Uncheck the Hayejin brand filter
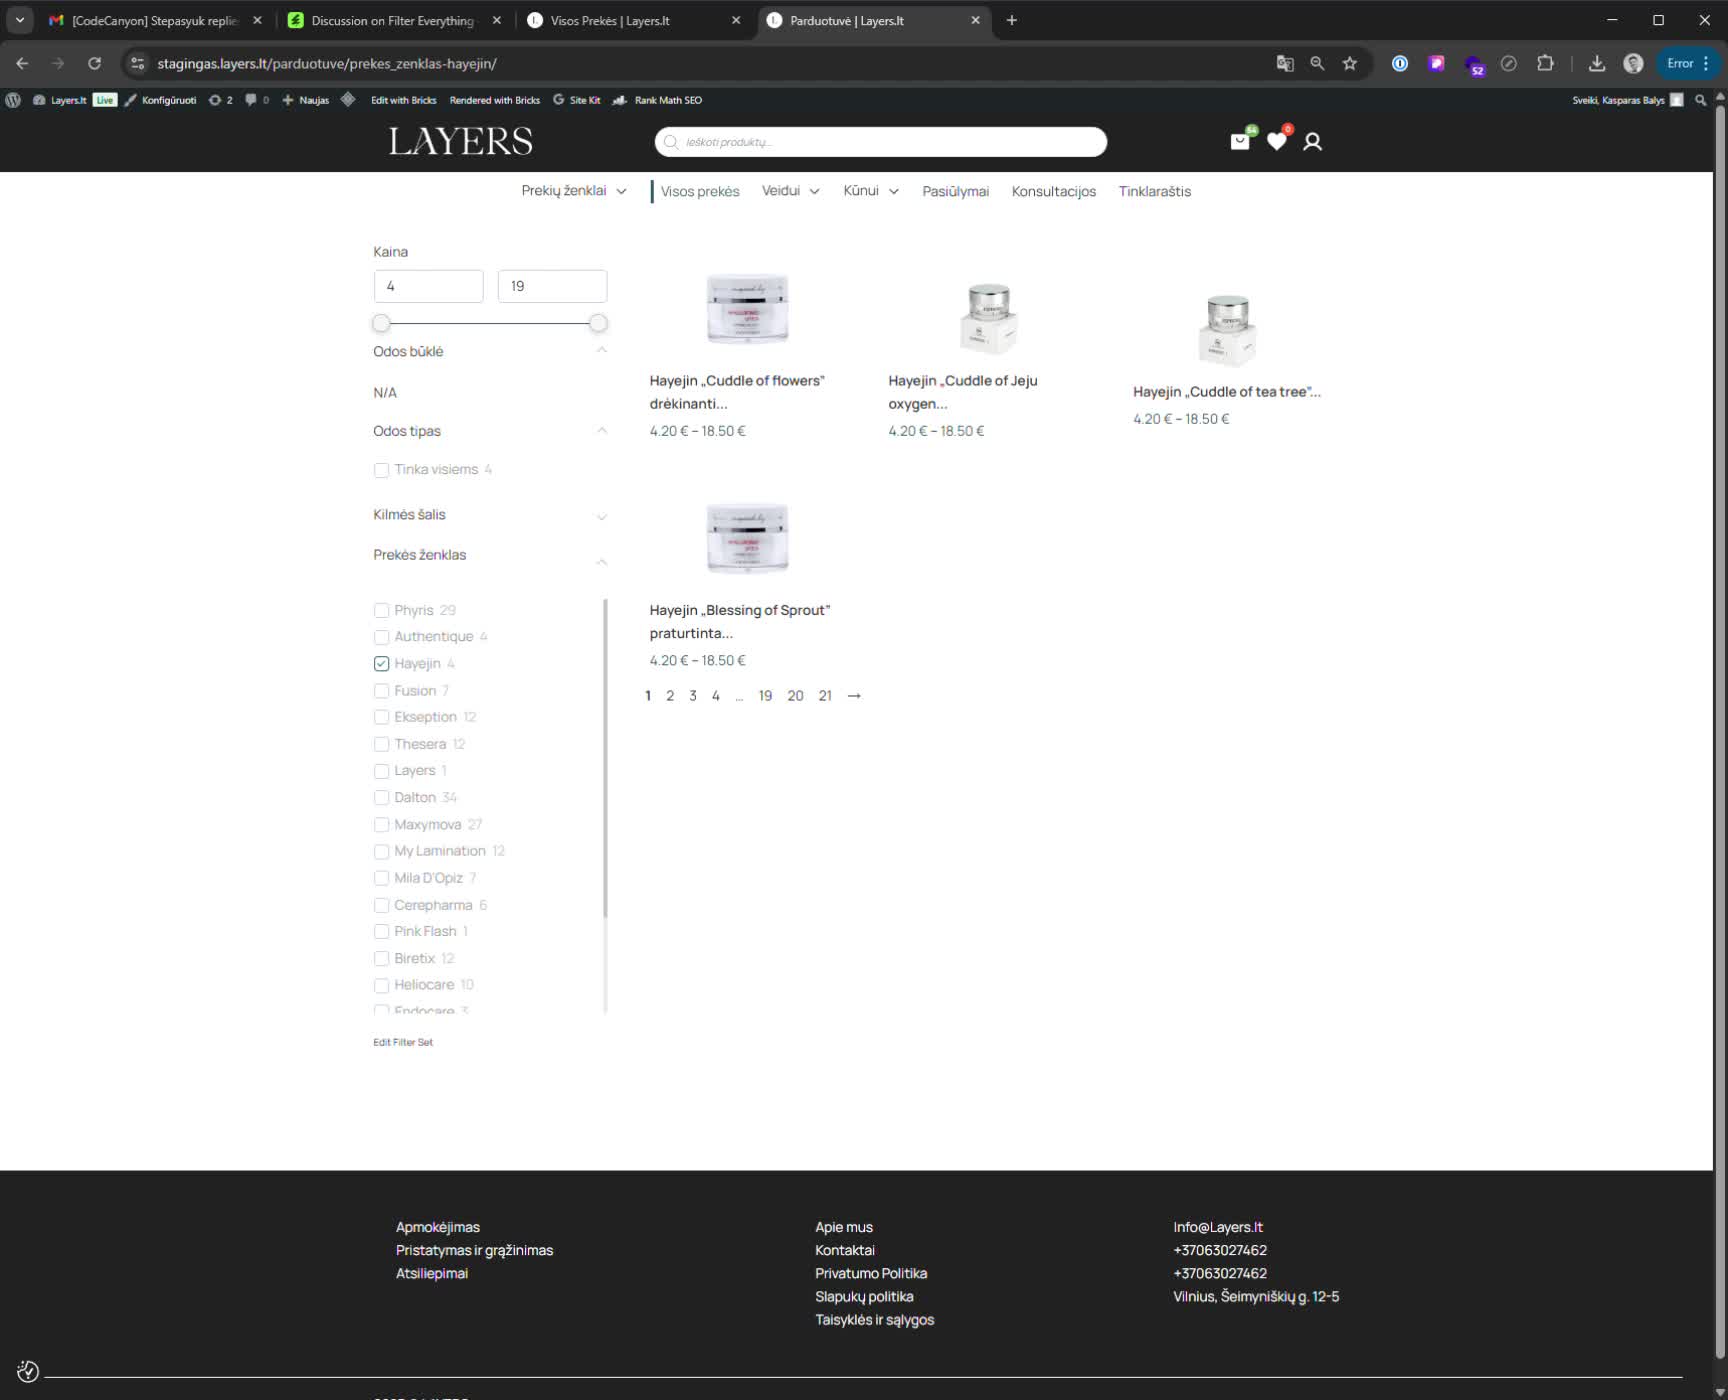The image size is (1728, 1400). coord(381,663)
